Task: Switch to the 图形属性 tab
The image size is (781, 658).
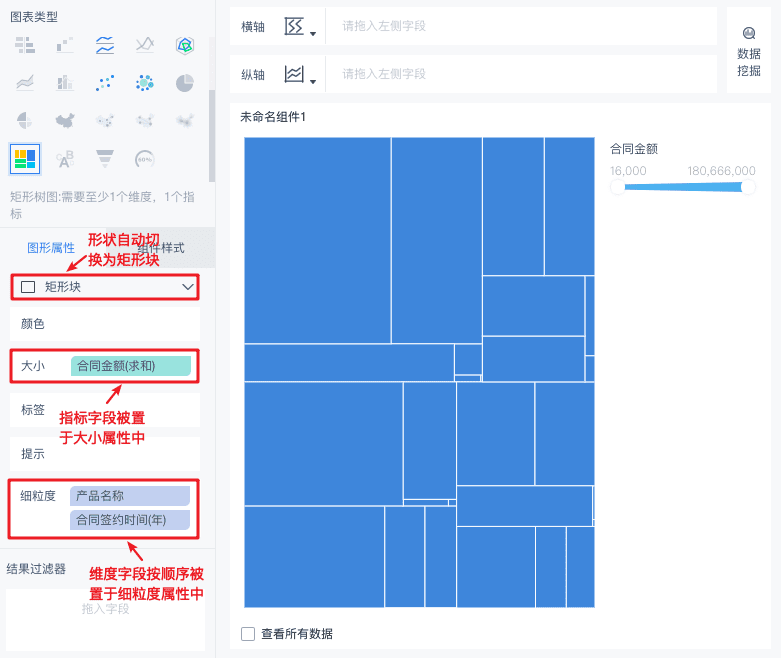Action: coord(51,248)
